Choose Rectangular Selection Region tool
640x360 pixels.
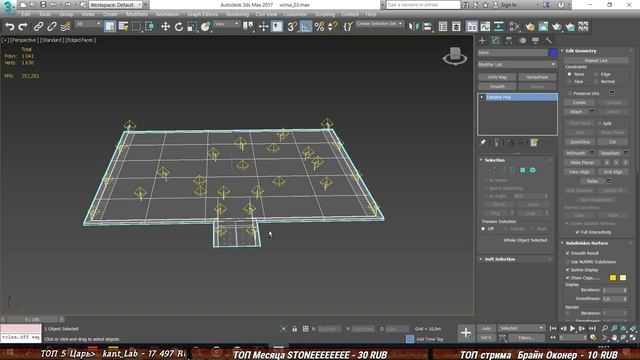[x=136, y=27]
